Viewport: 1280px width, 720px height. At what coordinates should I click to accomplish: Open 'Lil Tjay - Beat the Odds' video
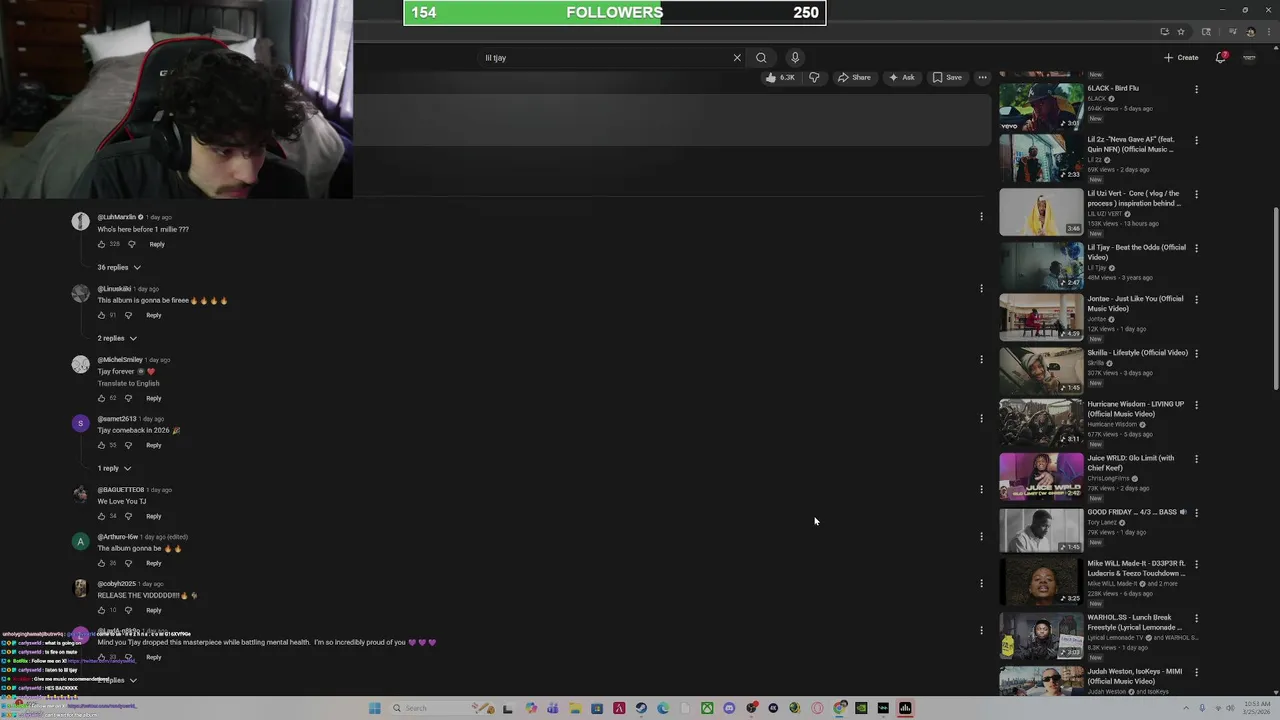point(1137,252)
